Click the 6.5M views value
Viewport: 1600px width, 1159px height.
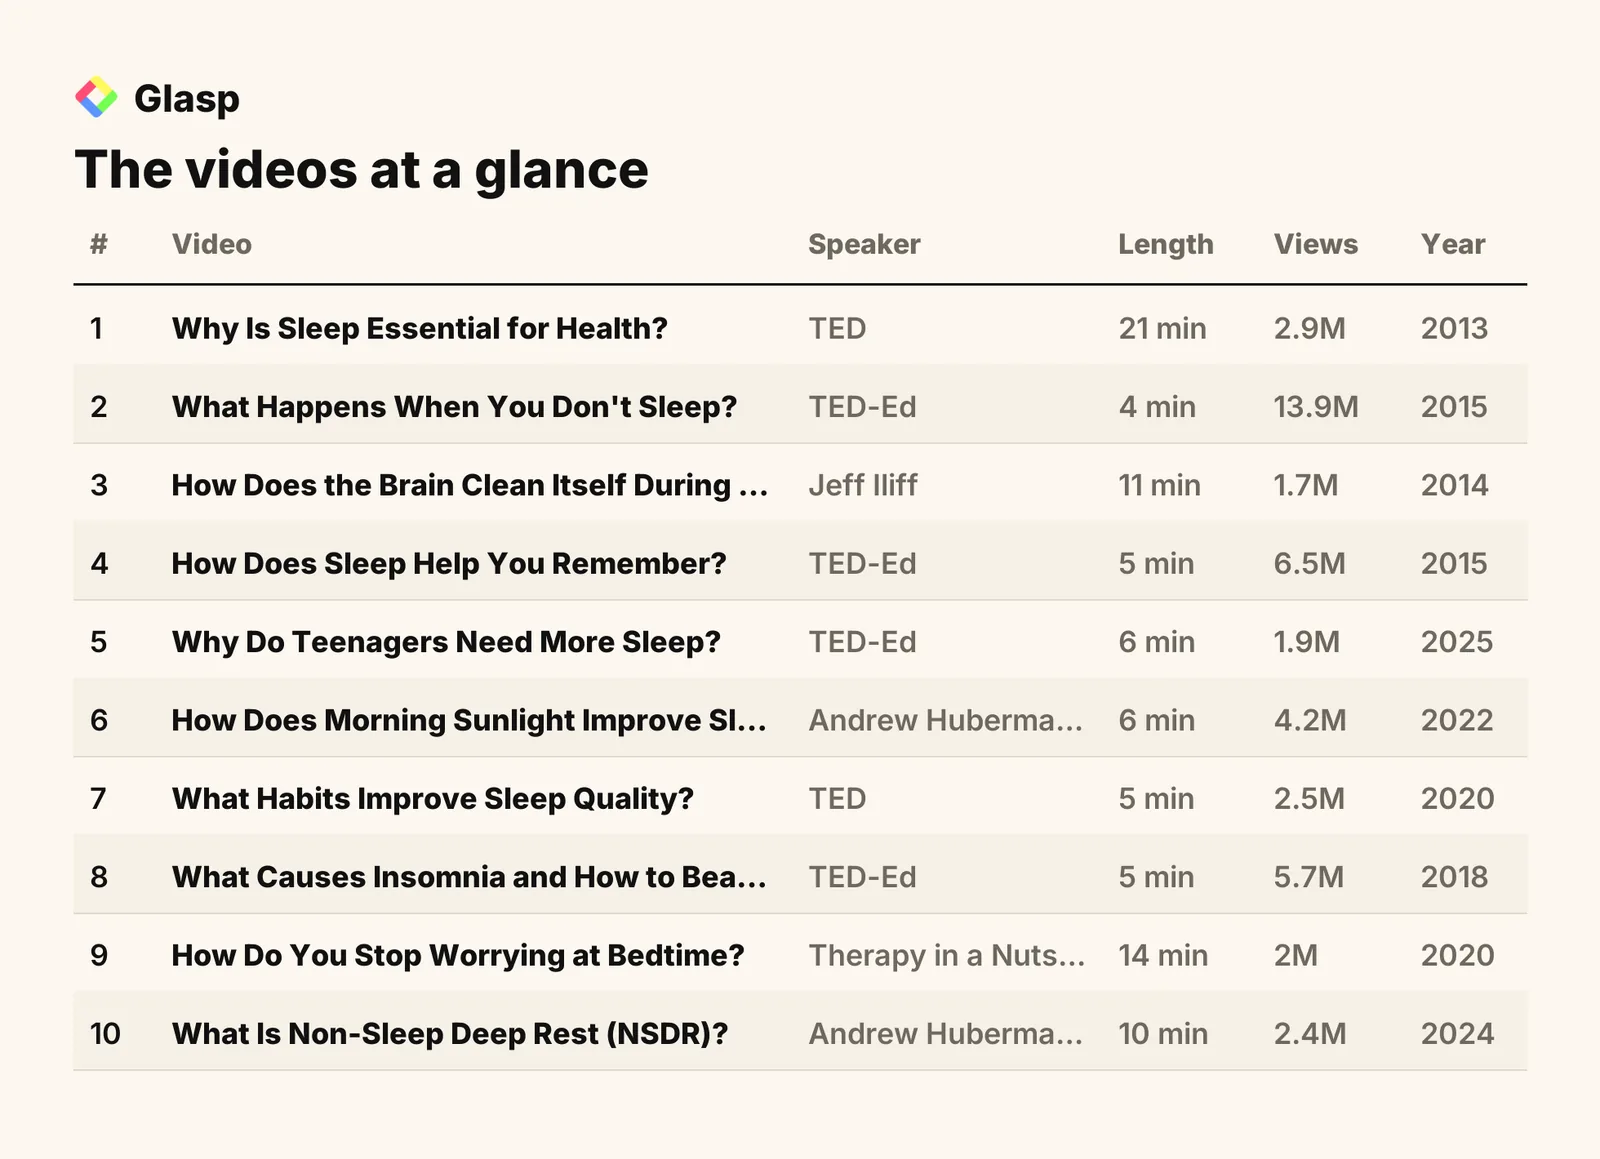[1310, 564]
